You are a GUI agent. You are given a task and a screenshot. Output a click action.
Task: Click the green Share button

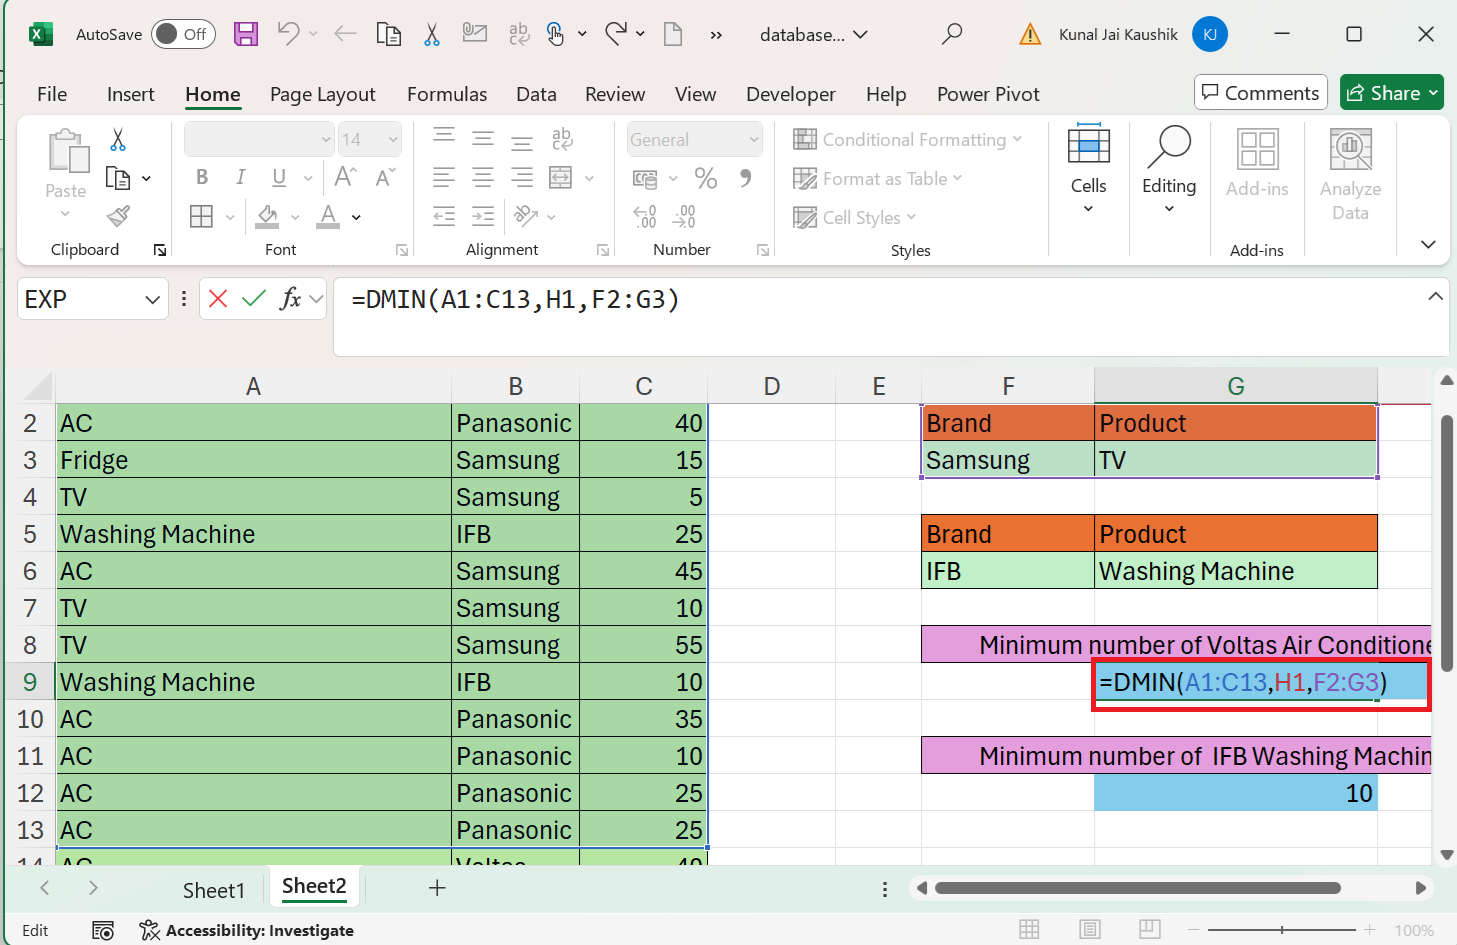pos(1391,92)
